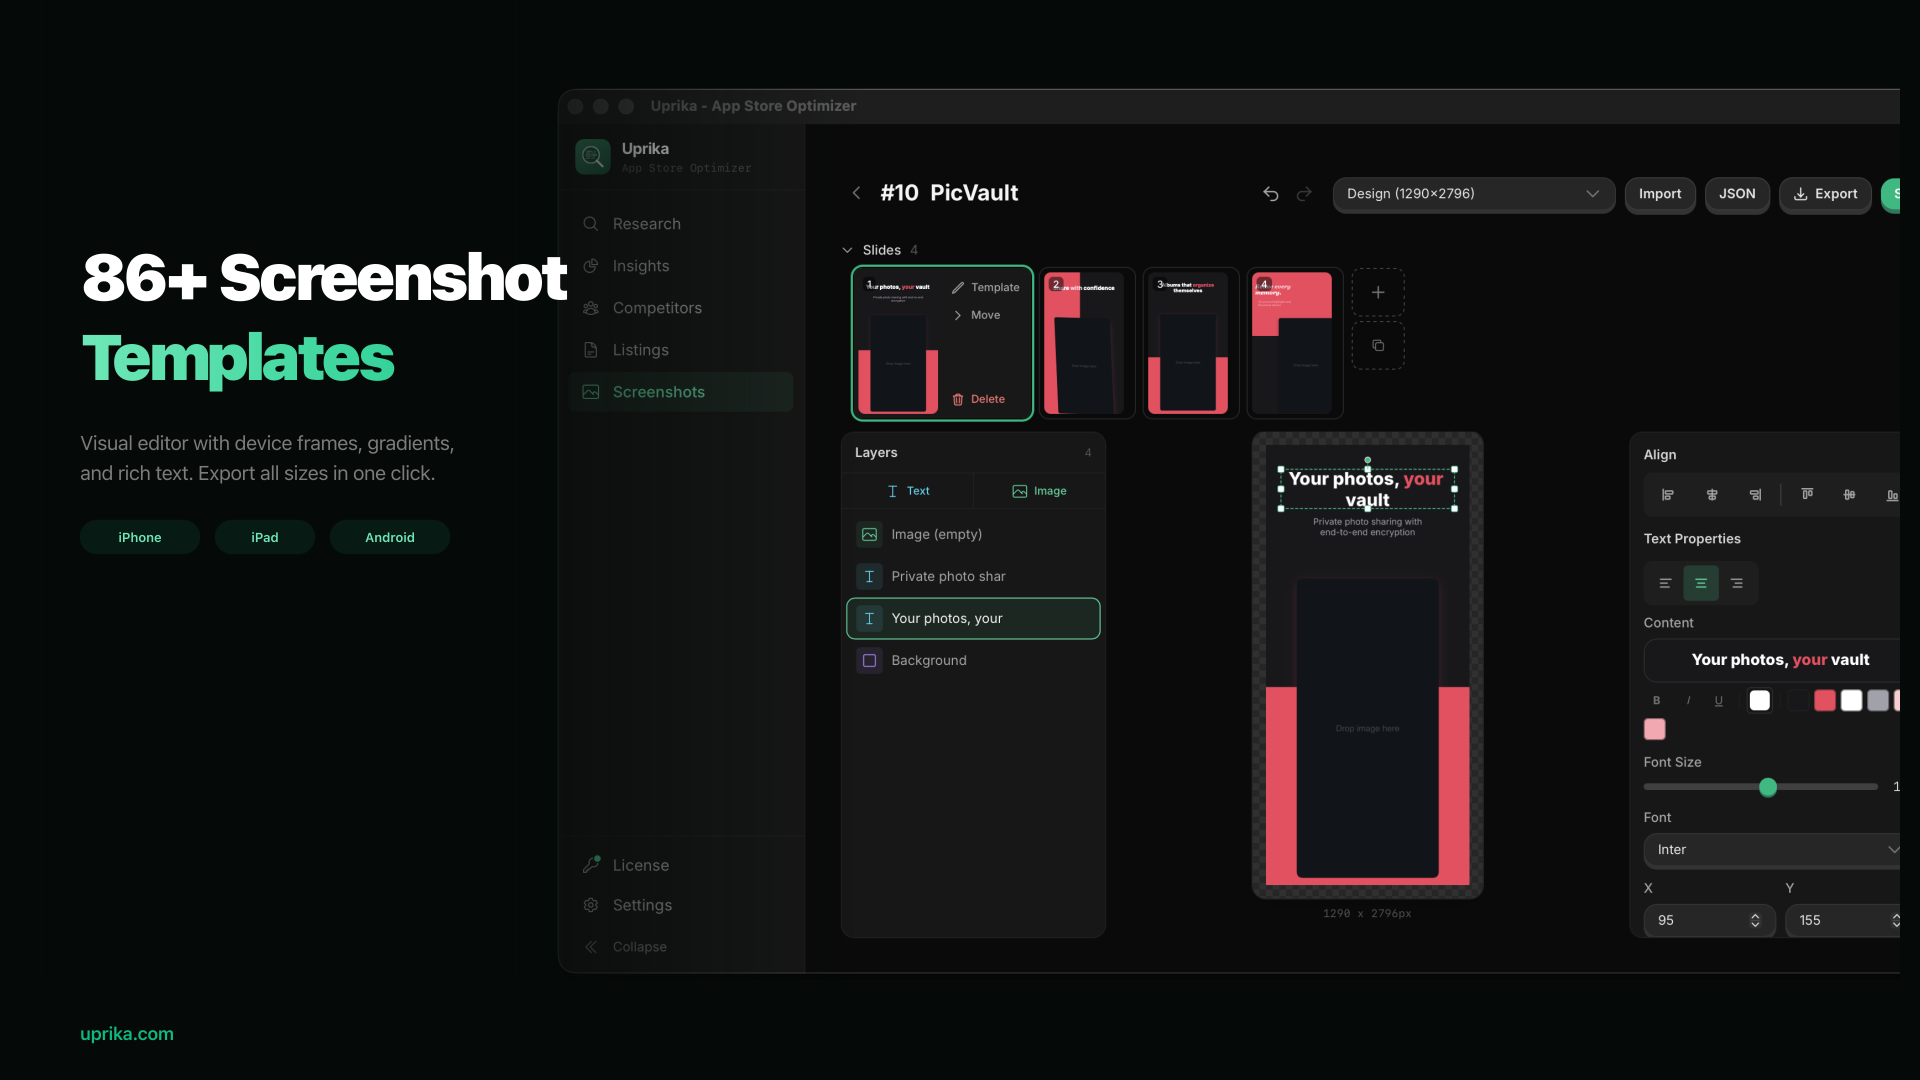Image resolution: width=1920 pixels, height=1080 pixels.
Task: Align object to top edge
Action: click(x=1807, y=495)
